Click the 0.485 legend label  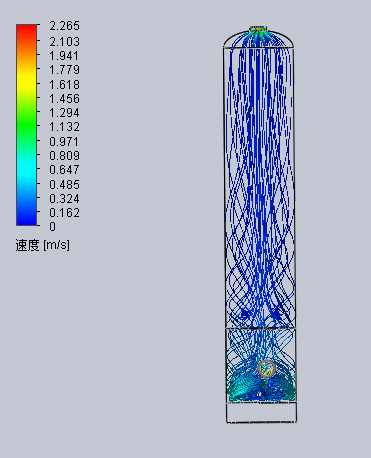point(64,184)
